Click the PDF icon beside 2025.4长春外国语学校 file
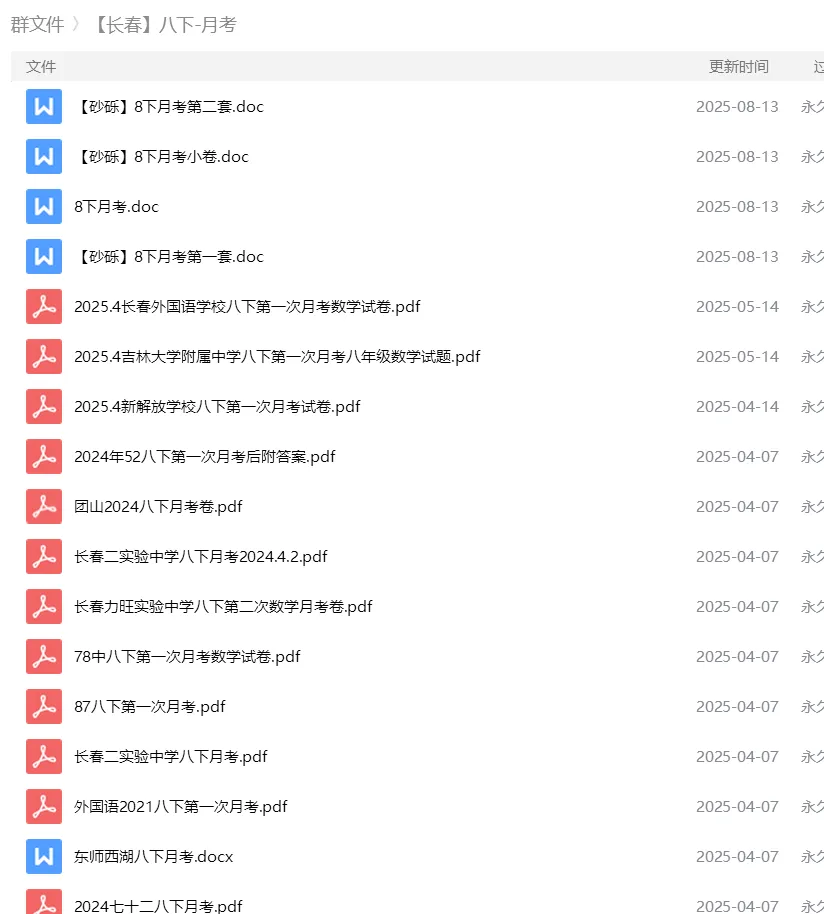The height and width of the screenshot is (914, 824). 44,306
